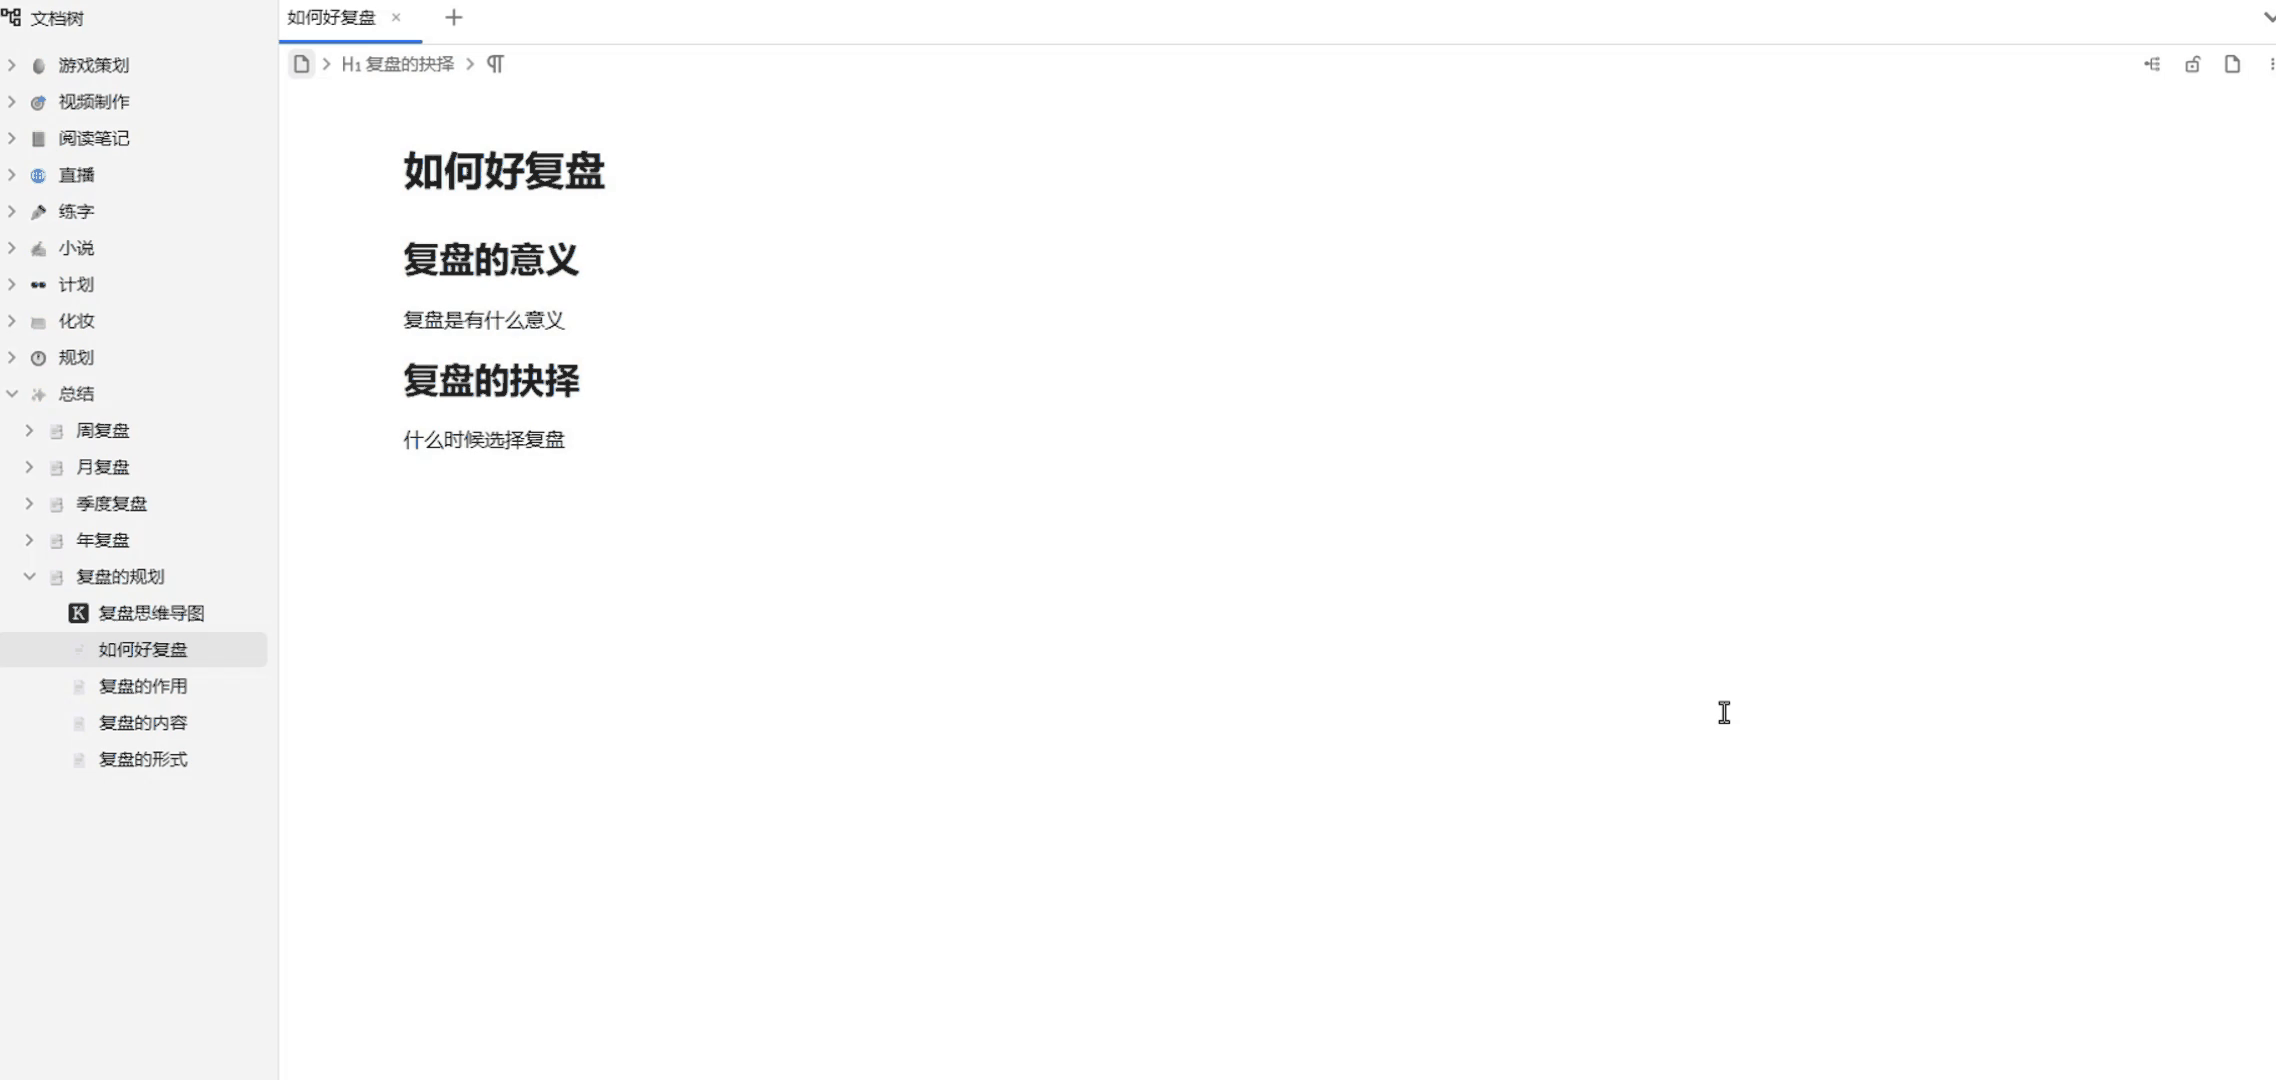2276x1080 pixels.
Task: Click the document icon in the breadcrumb
Action: (301, 65)
